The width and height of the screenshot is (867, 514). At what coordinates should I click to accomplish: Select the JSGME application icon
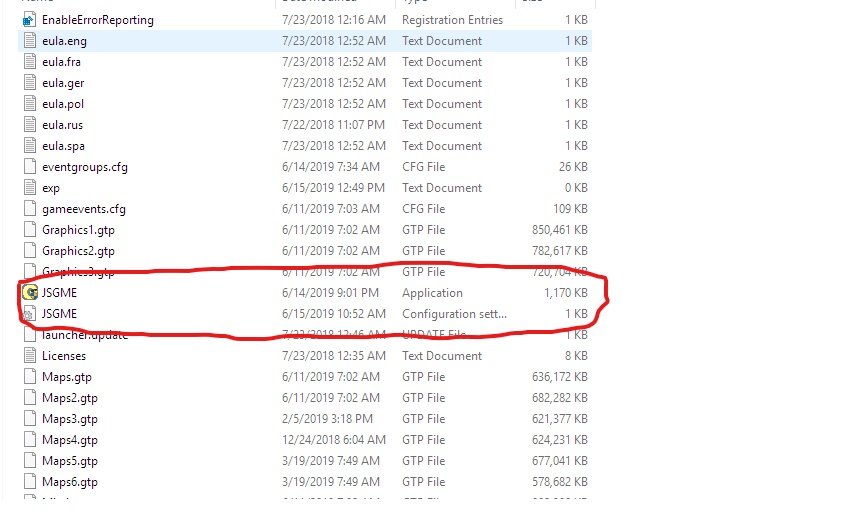[29, 293]
